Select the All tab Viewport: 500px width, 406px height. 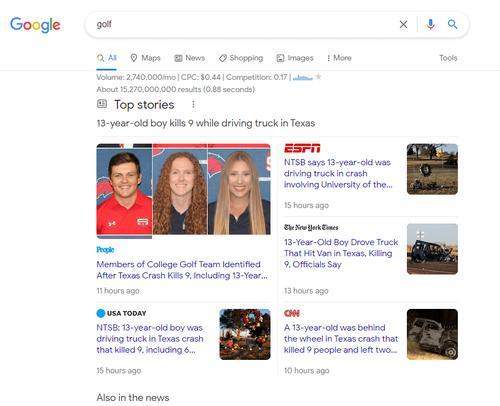[106, 58]
